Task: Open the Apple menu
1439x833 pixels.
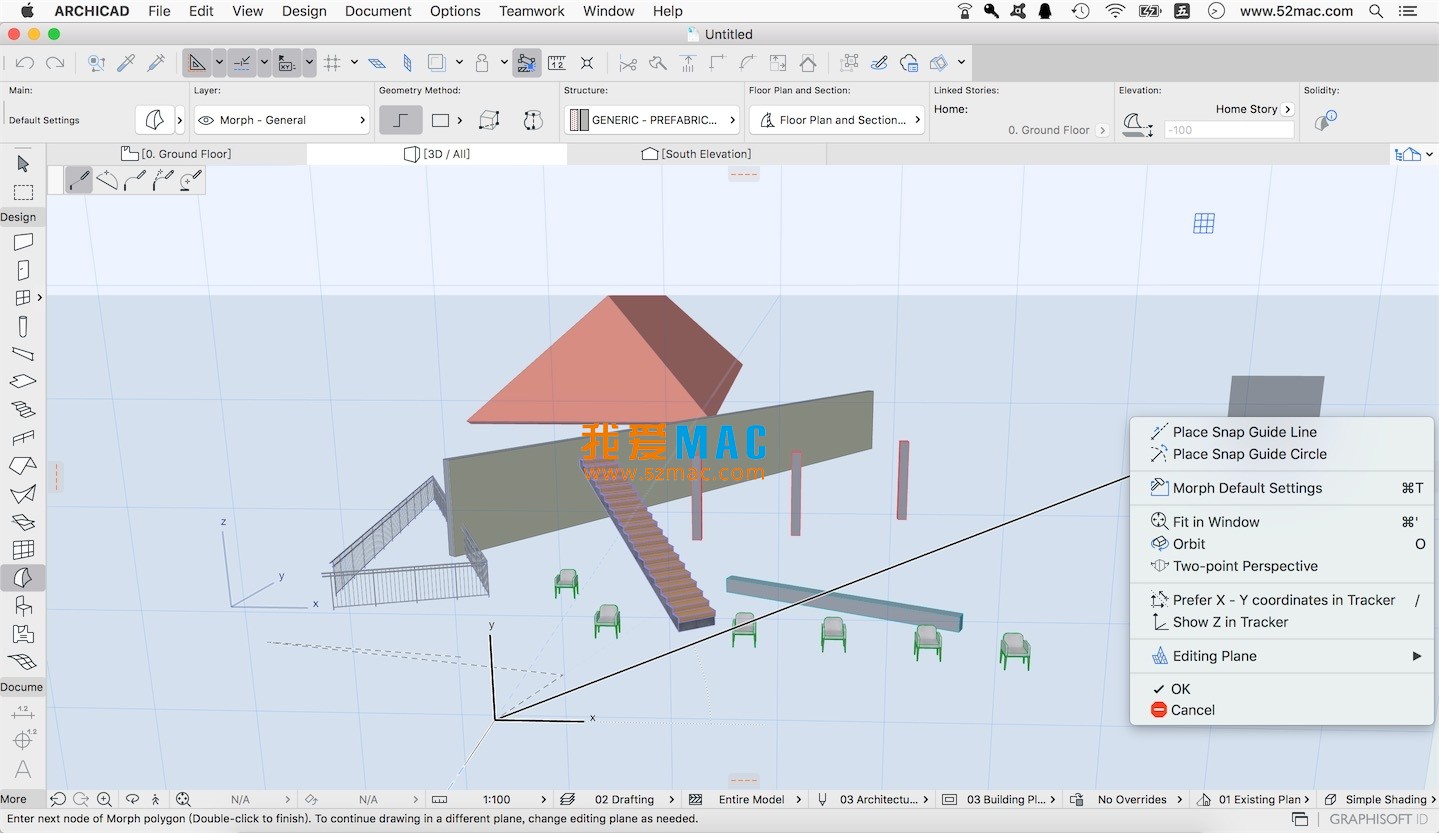Action: click(x=27, y=11)
